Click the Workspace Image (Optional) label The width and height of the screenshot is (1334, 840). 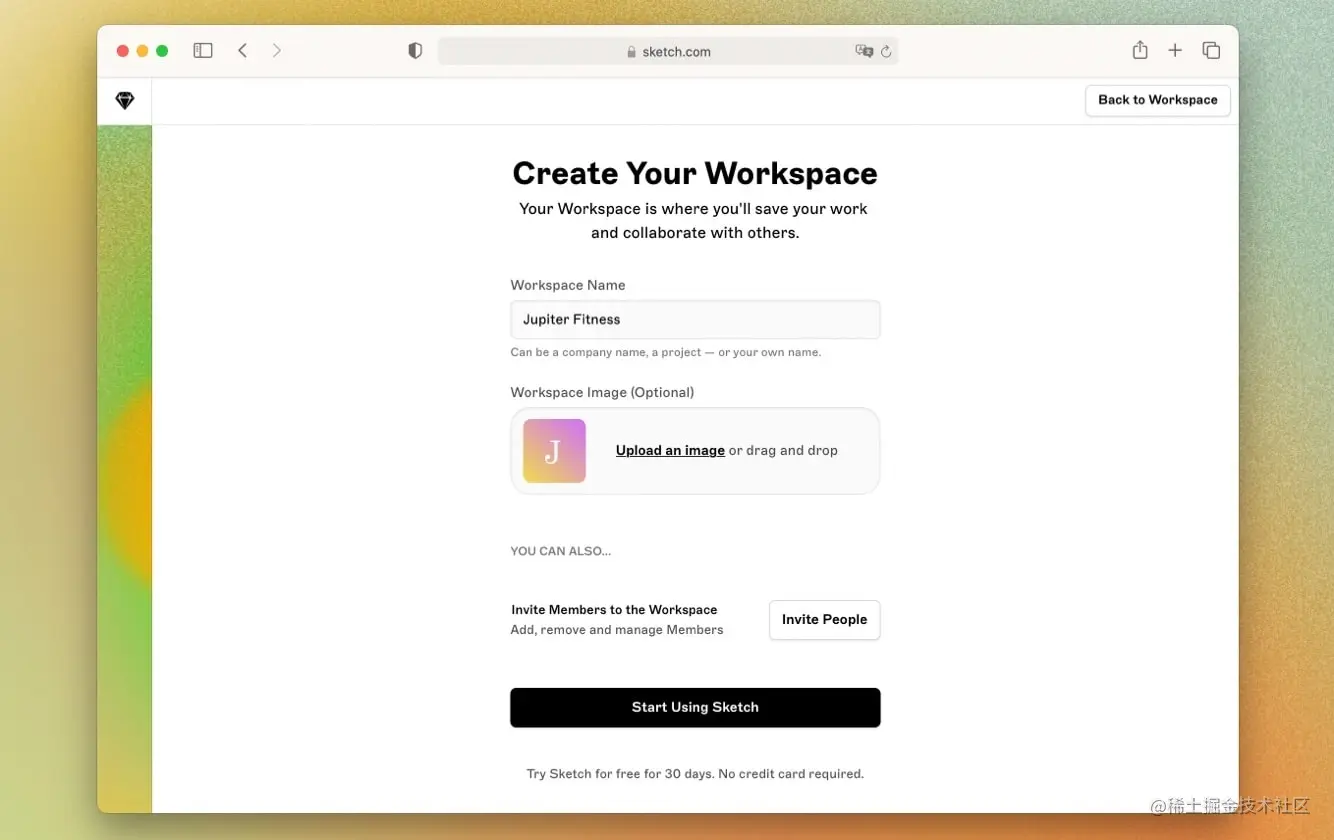click(x=602, y=392)
